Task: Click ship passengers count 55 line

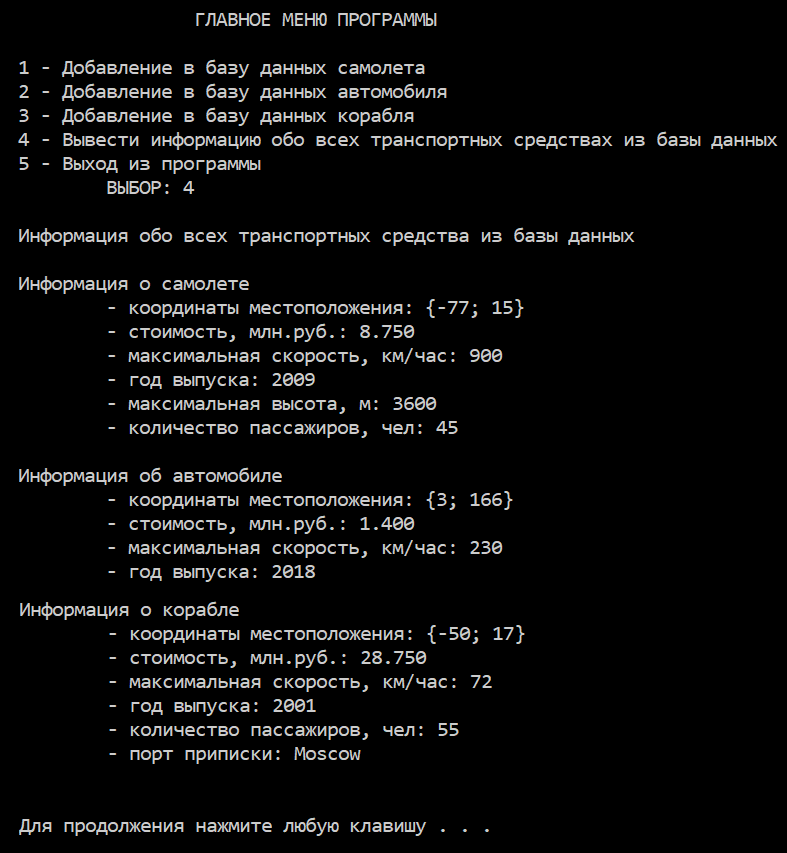Action: click(283, 730)
